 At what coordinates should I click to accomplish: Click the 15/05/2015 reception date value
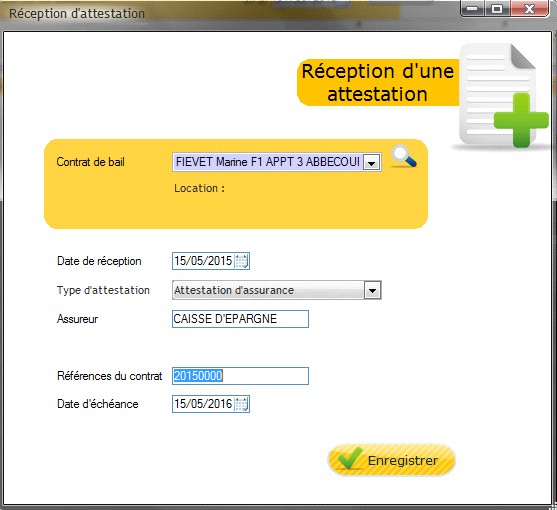203,261
